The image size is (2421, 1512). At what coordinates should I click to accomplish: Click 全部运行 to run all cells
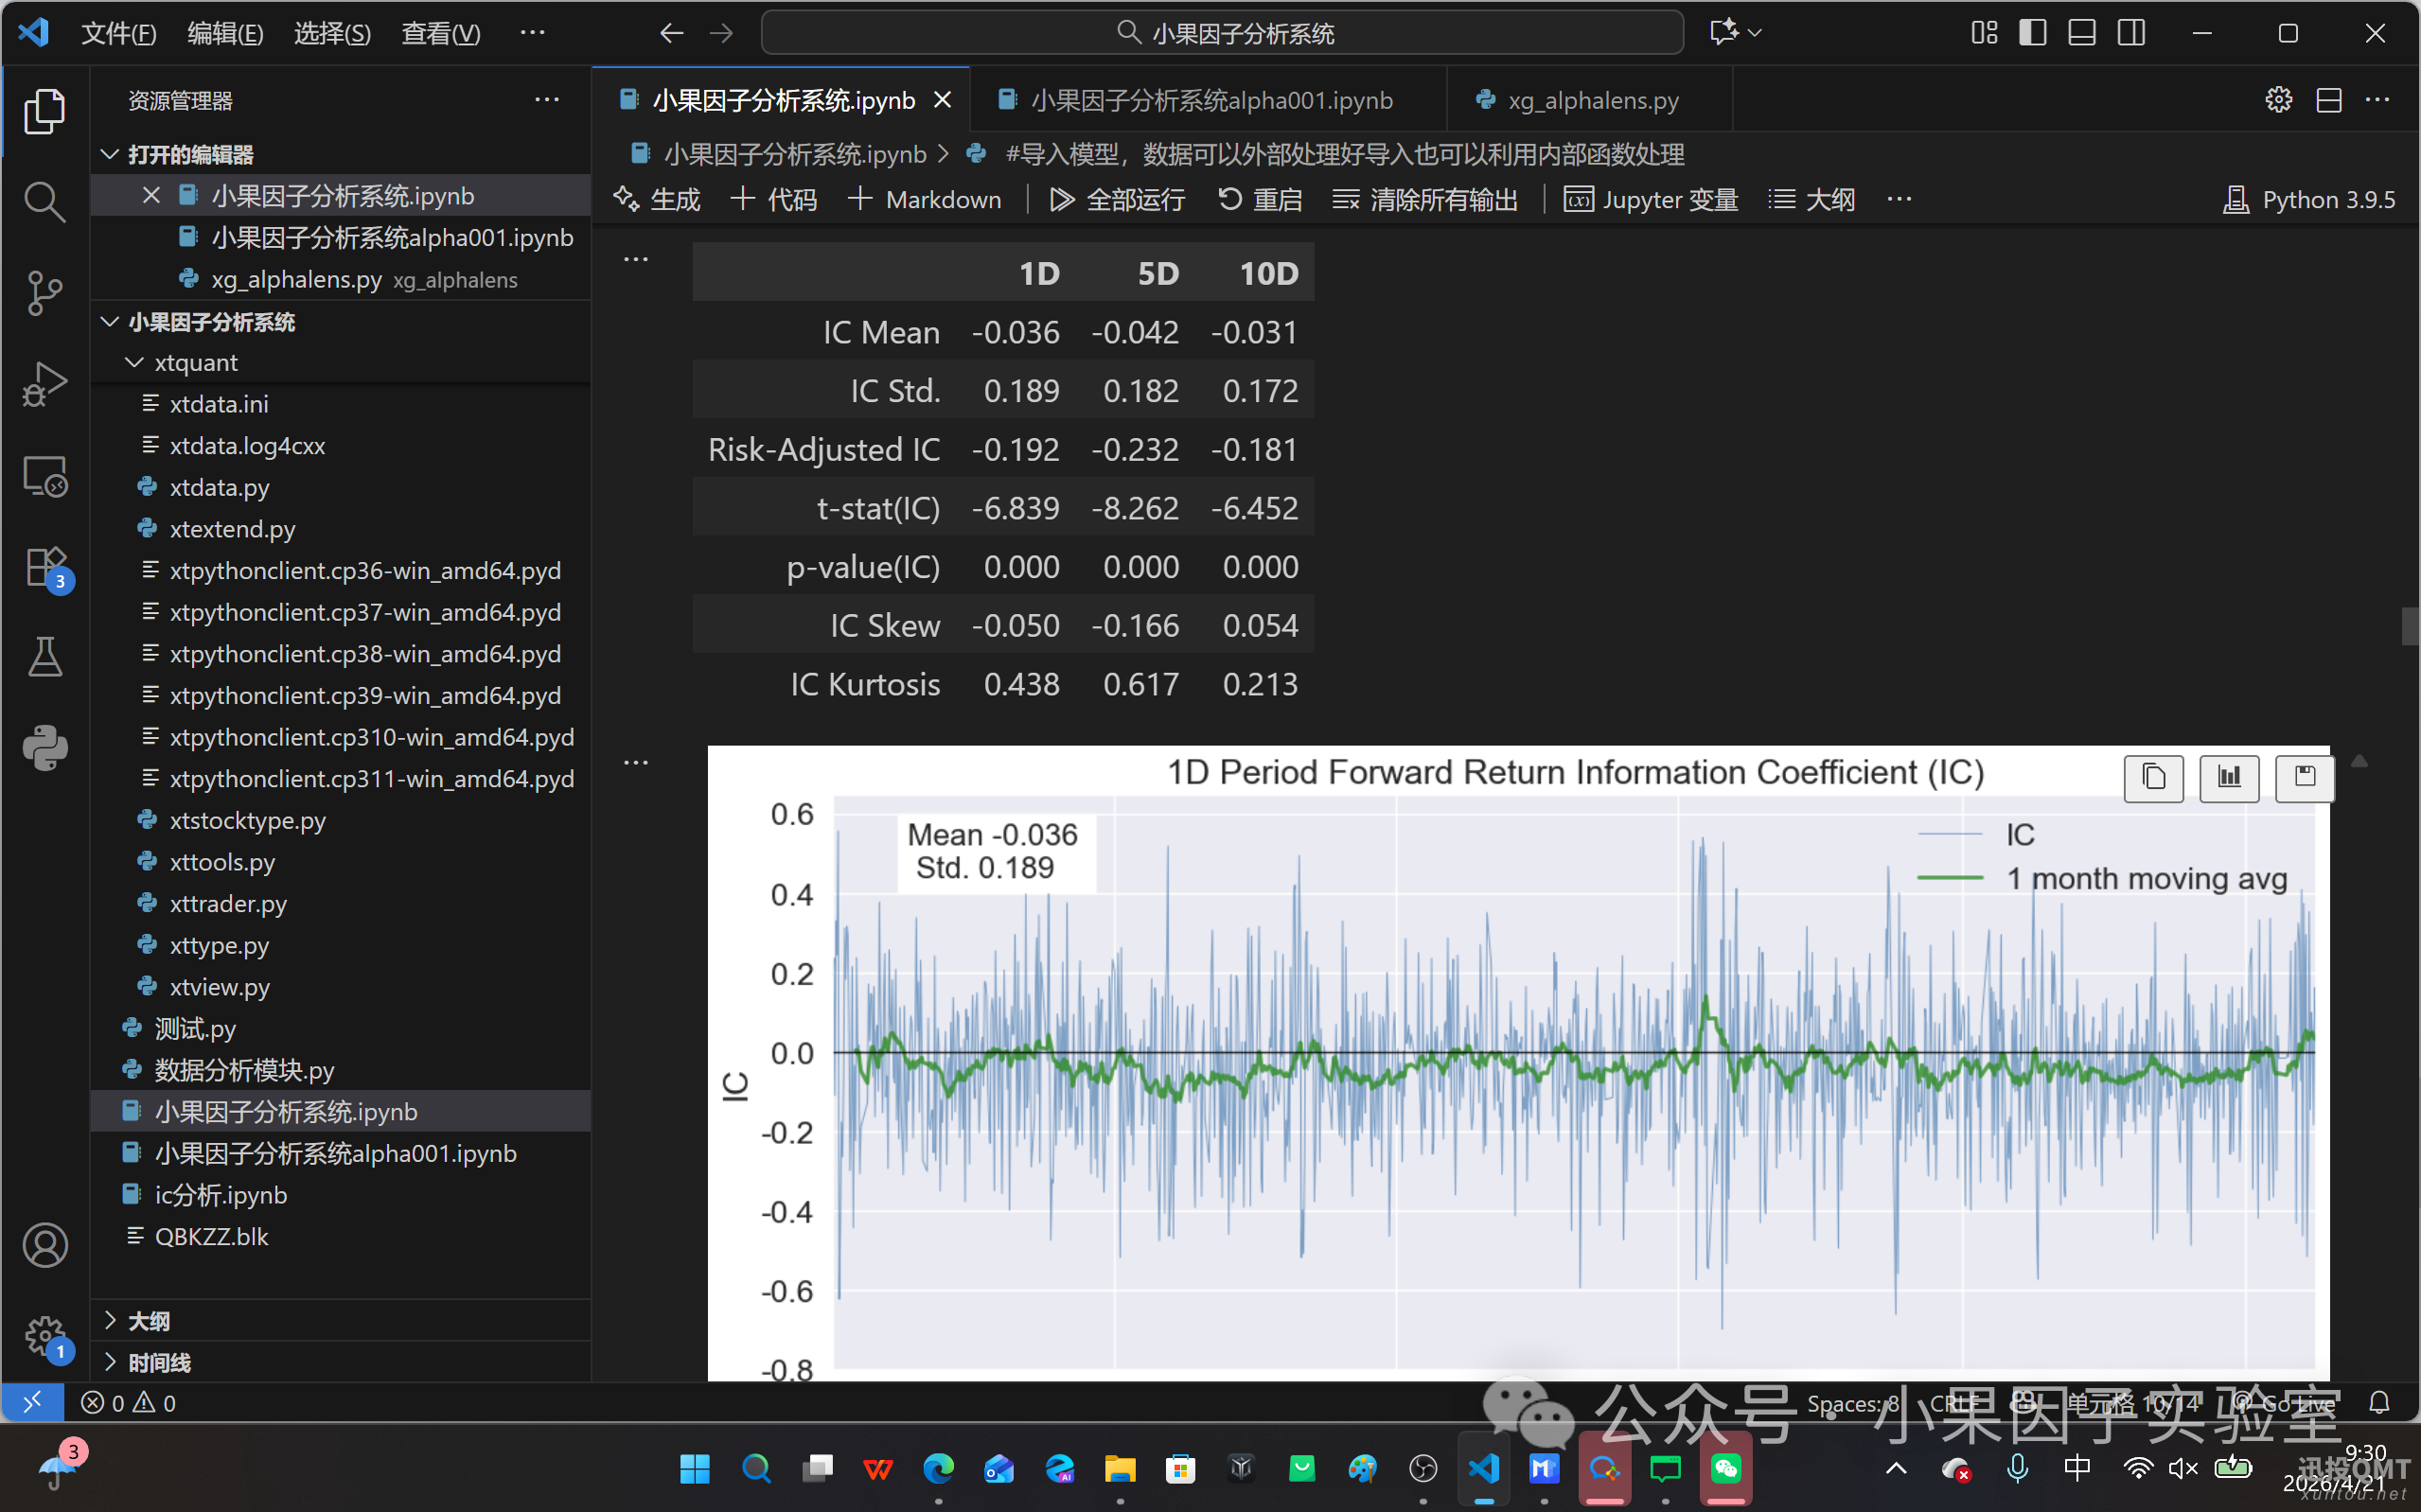point(1117,199)
